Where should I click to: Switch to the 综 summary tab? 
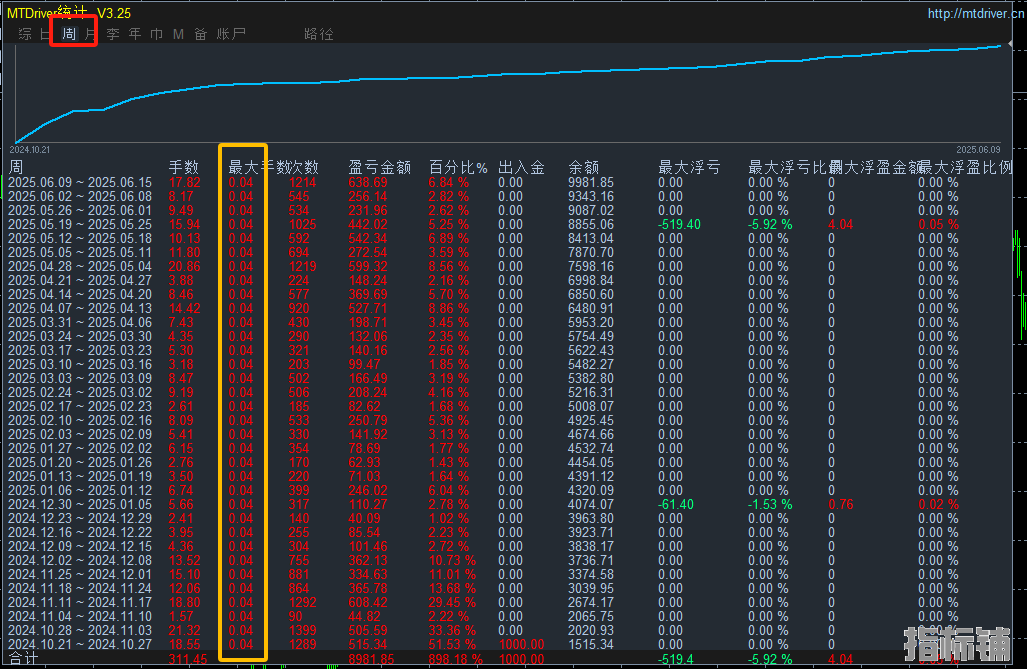click(25, 34)
